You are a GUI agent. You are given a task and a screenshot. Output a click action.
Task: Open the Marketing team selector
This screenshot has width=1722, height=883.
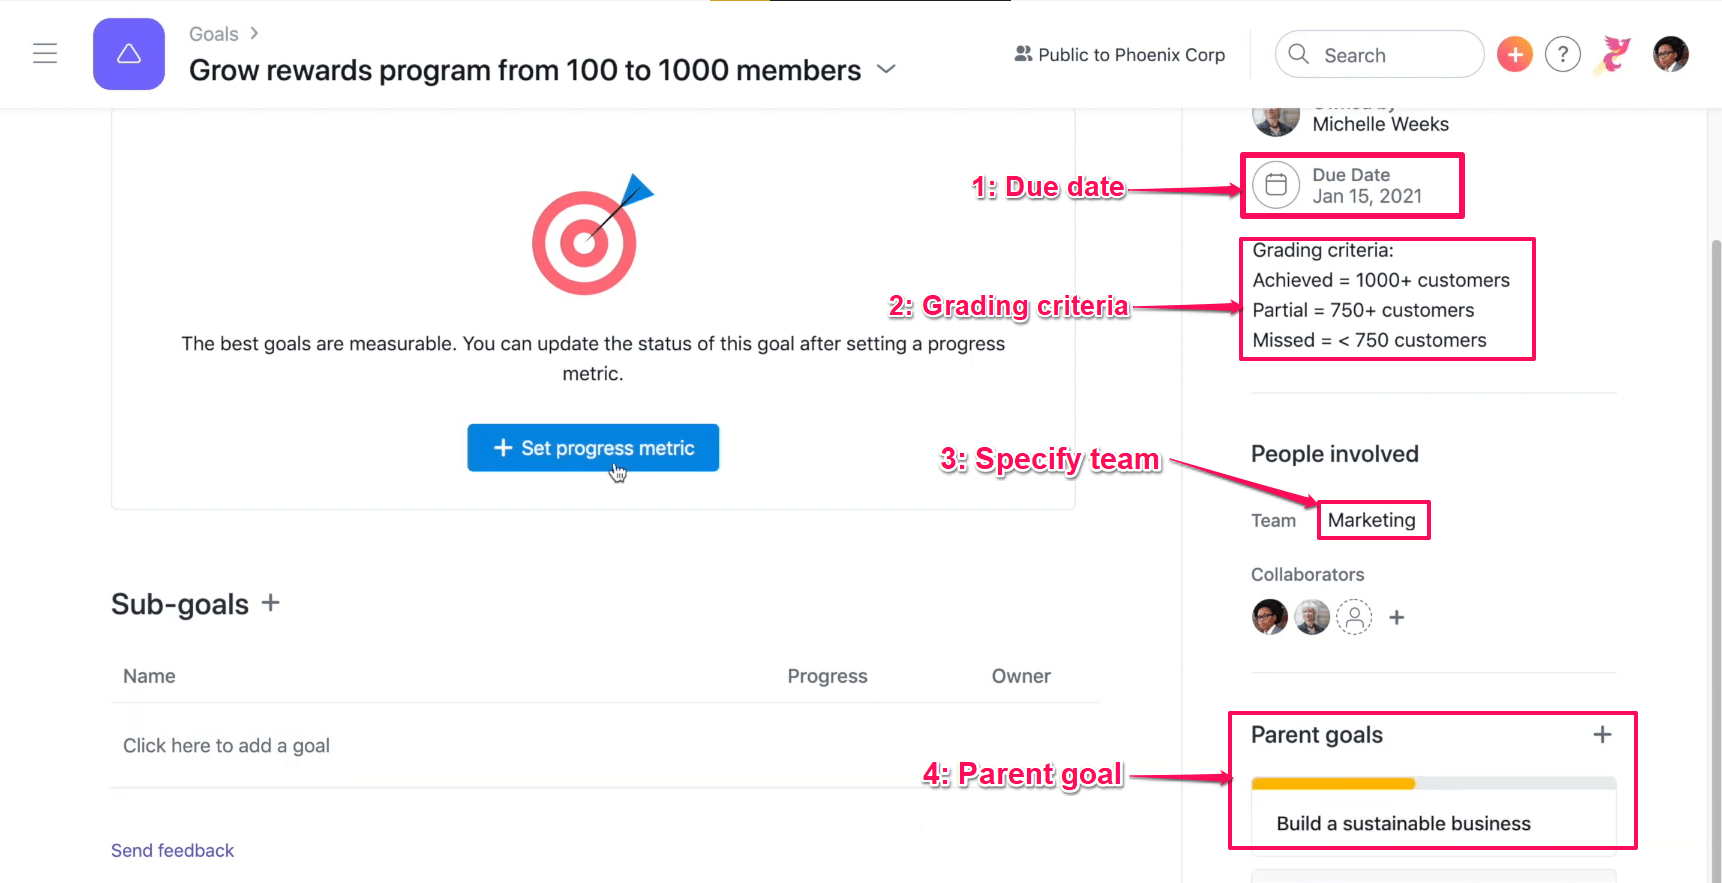(1372, 520)
